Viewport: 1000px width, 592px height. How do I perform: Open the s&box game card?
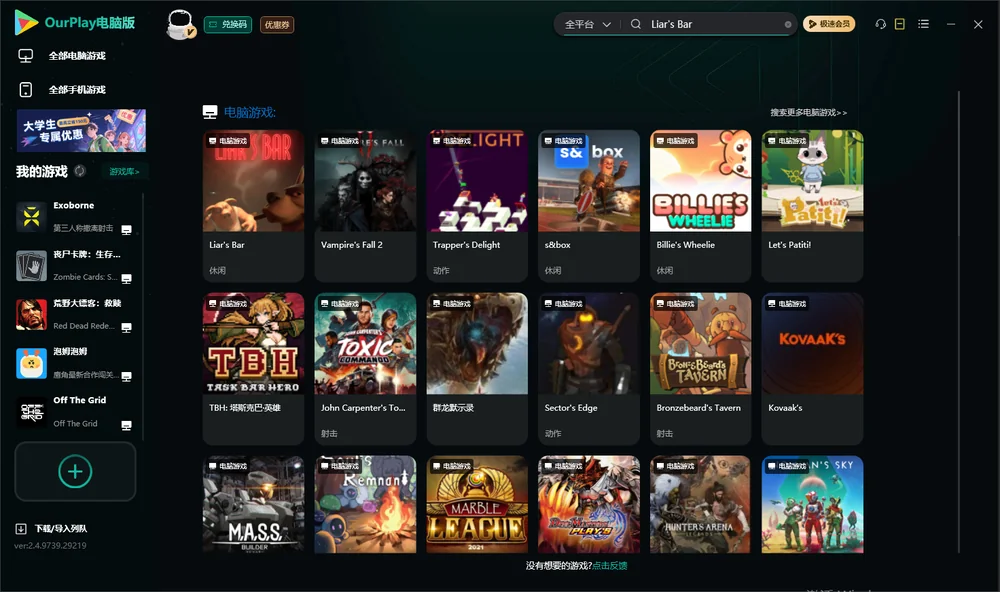(x=589, y=205)
